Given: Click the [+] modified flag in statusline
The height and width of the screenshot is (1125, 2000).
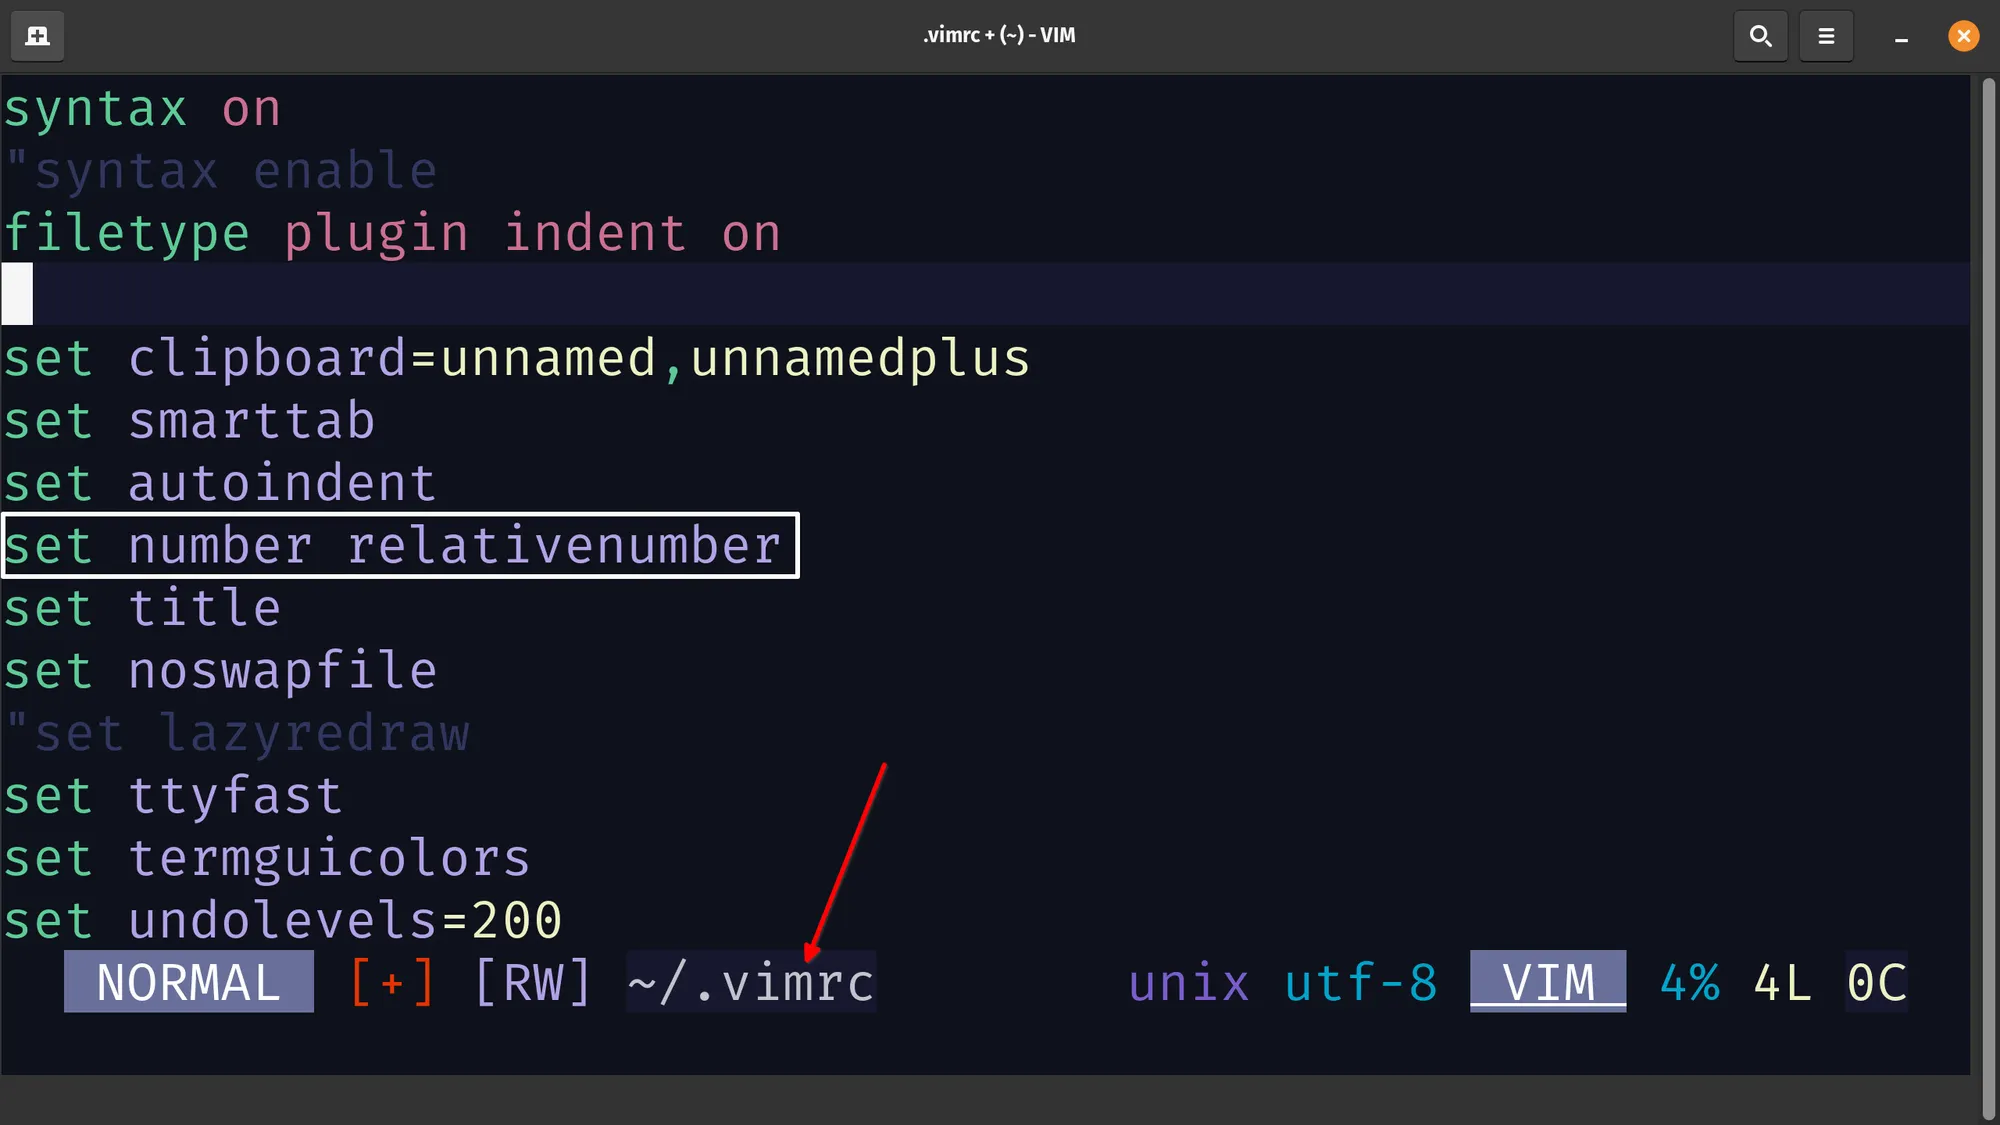Looking at the screenshot, I should pos(392,982).
